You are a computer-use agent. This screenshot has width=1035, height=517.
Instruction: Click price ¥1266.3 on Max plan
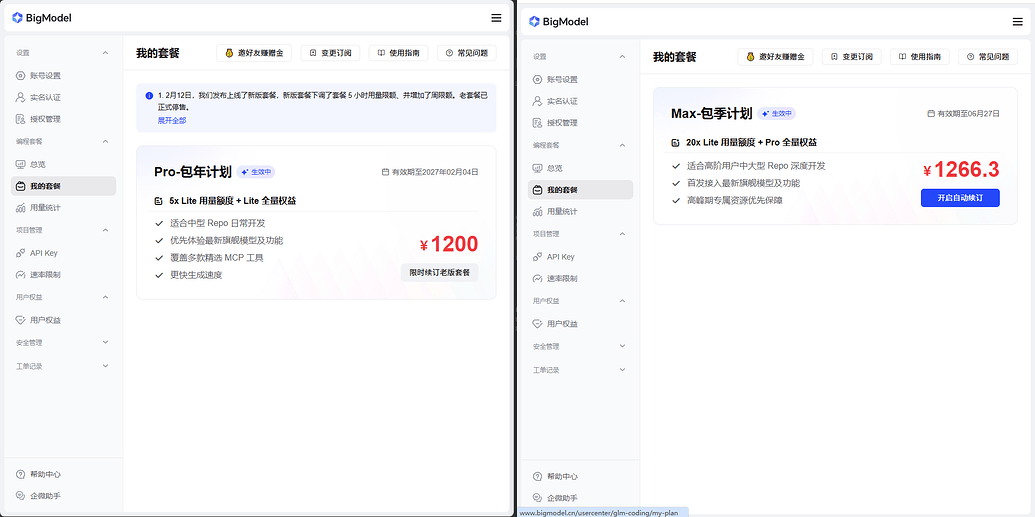click(x=962, y=170)
